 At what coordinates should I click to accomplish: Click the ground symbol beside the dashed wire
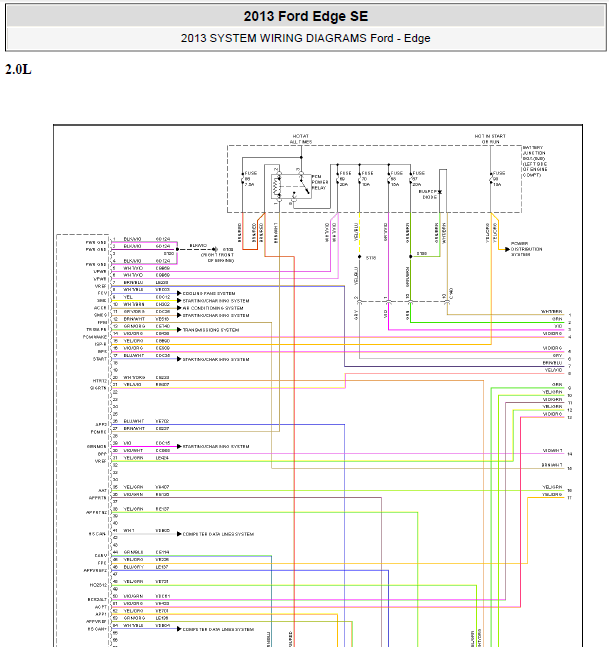(215, 249)
